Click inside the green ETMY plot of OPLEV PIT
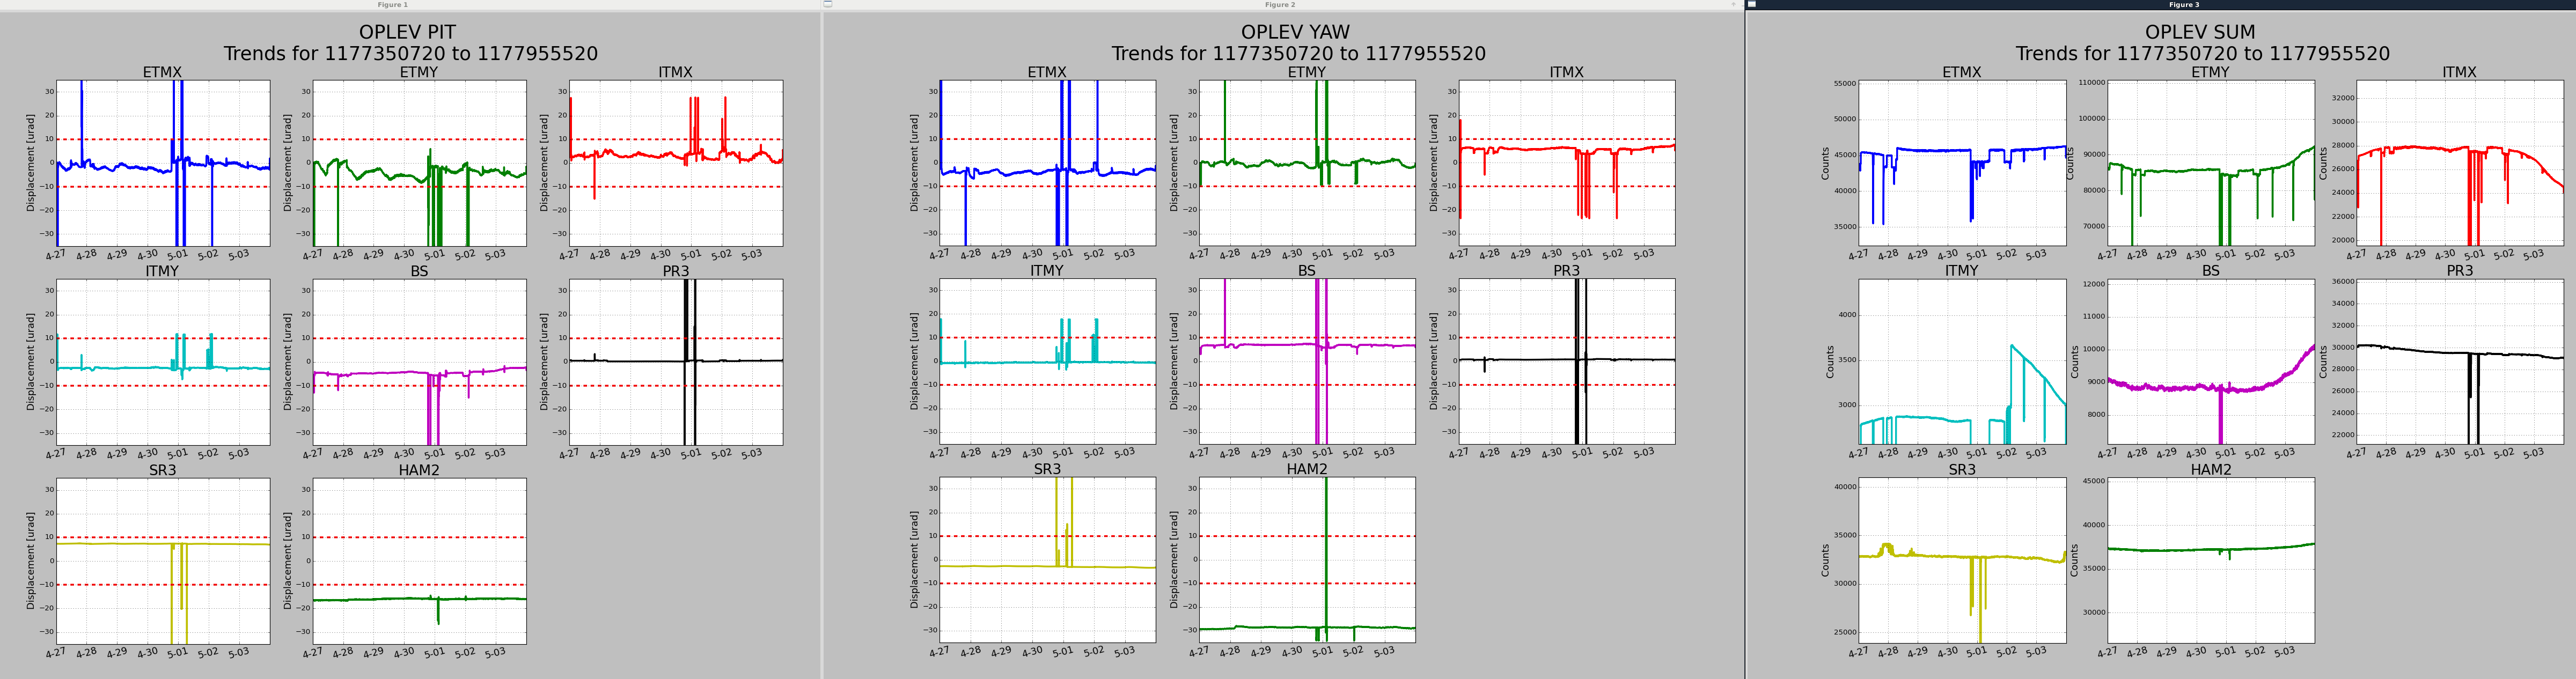 [420, 163]
